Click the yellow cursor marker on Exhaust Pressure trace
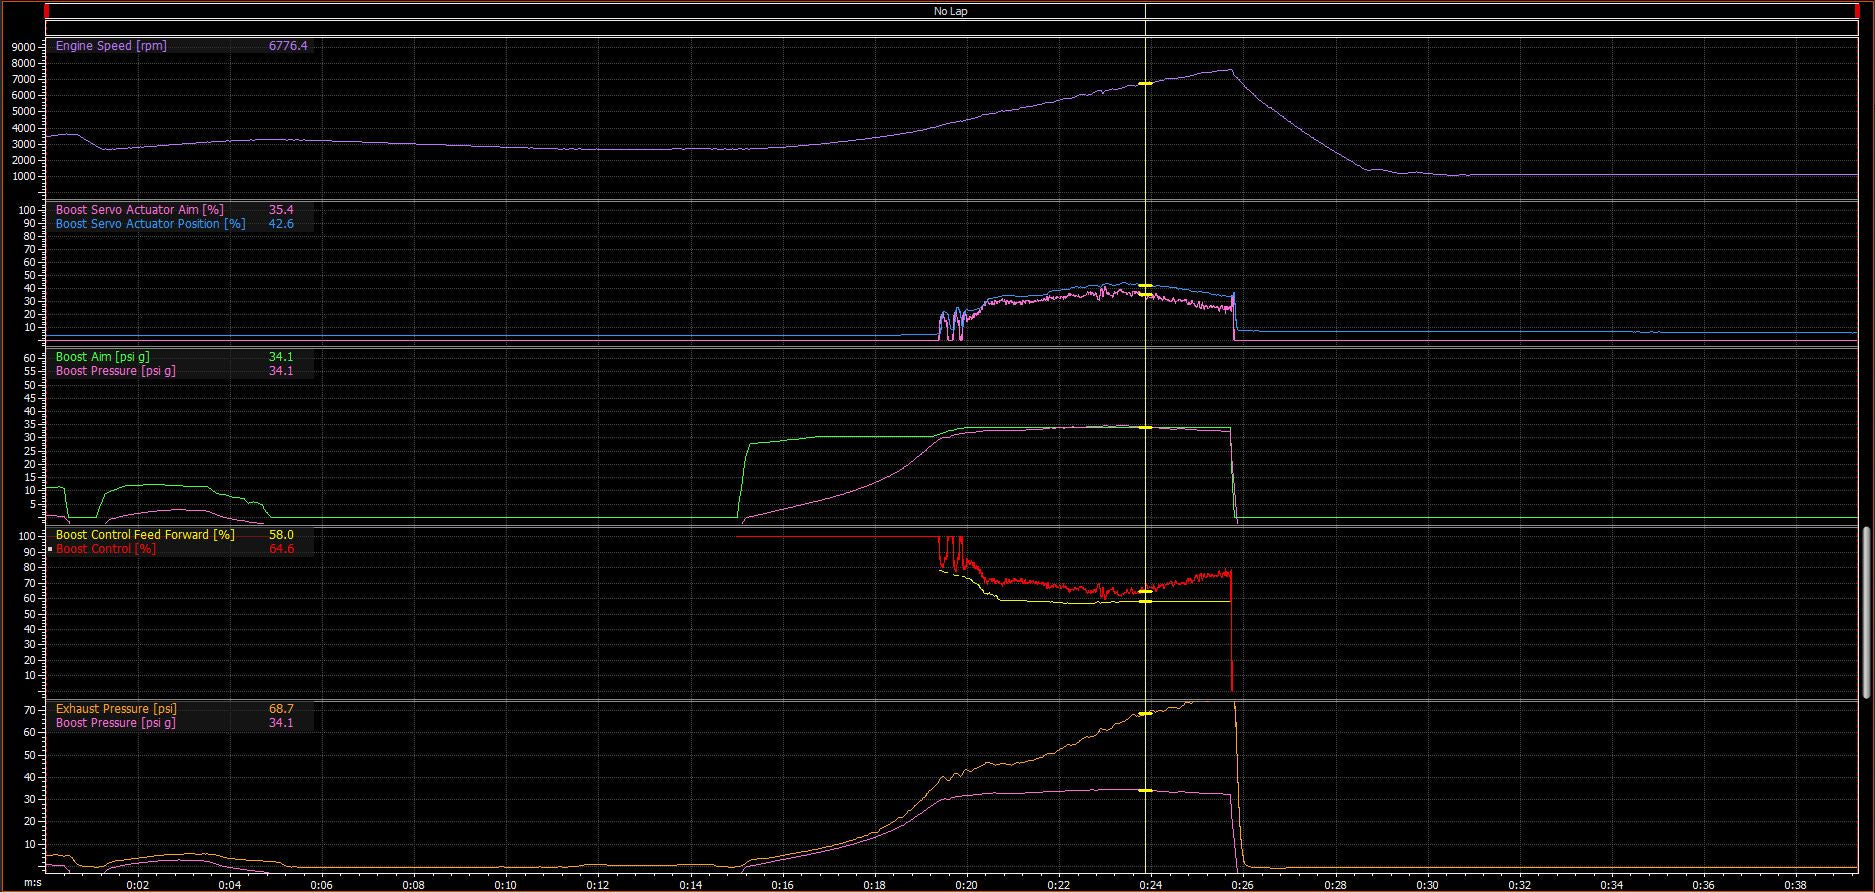Image resolution: width=1875 pixels, height=893 pixels. [1145, 713]
